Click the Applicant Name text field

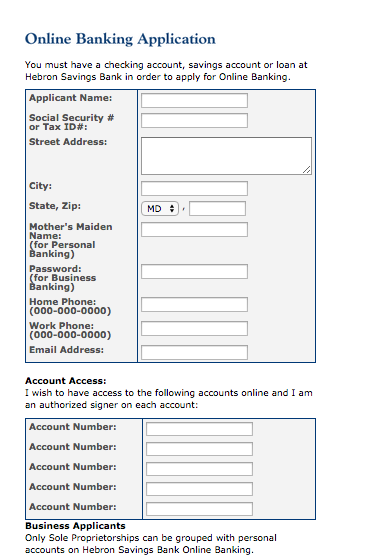point(194,100)
